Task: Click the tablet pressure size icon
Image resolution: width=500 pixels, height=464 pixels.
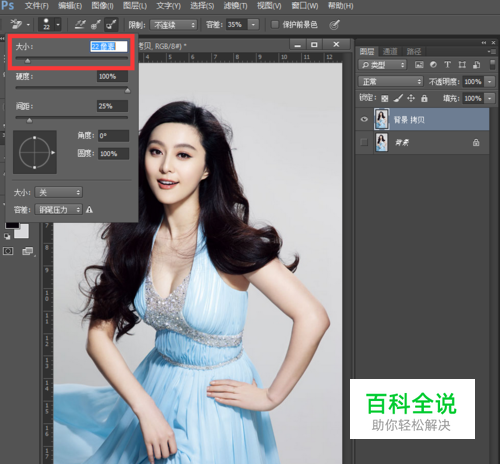Action: coord(334,24)
